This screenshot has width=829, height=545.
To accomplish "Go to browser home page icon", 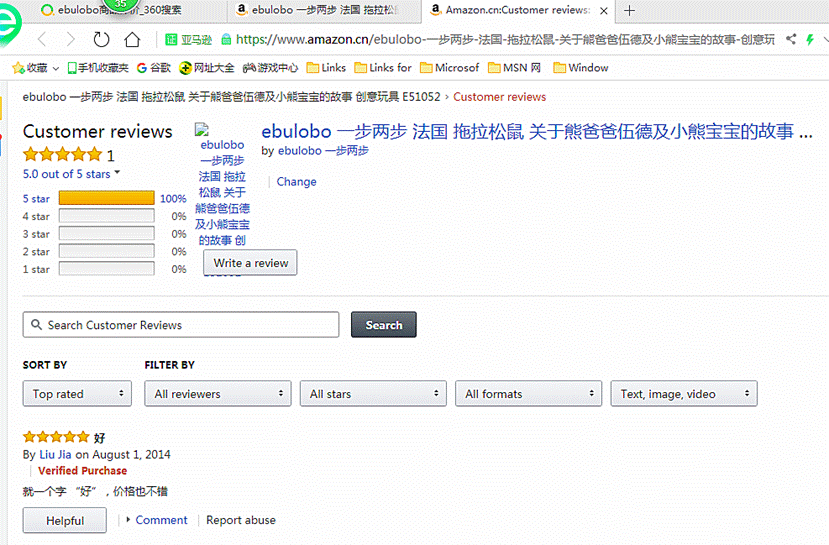I will coord(132,39).
